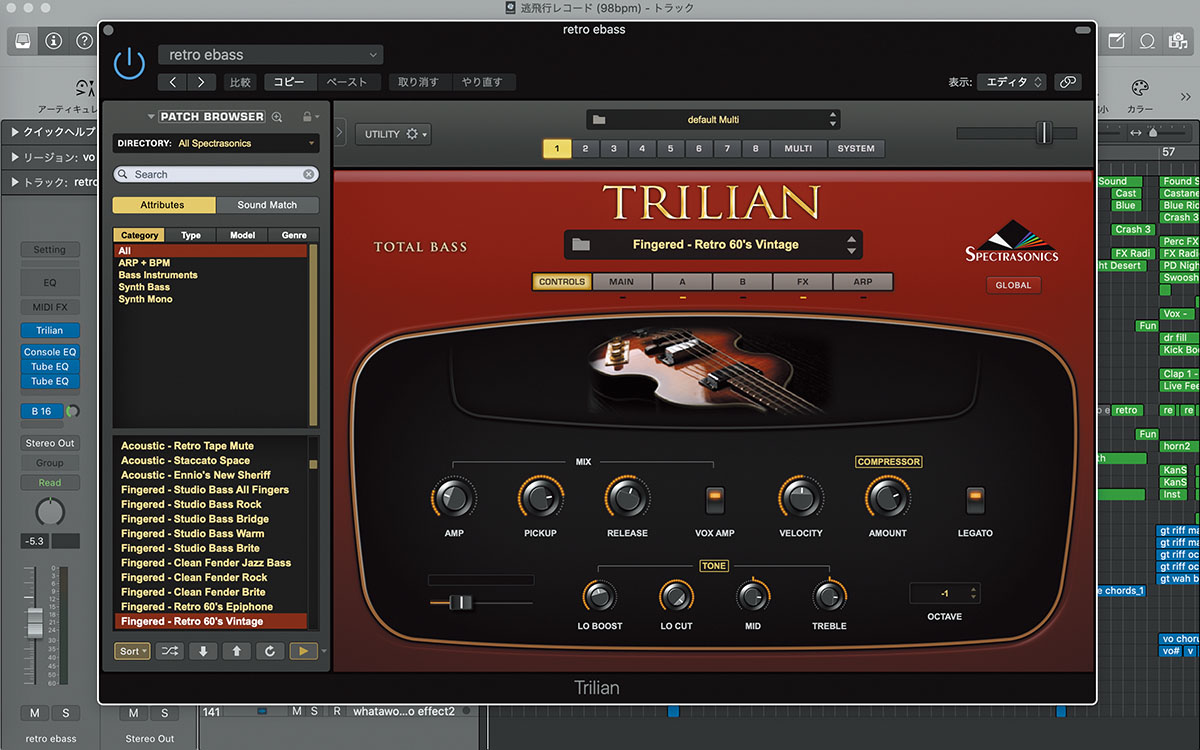
Task: Select the Sound Match mode in browser
Action: click(267, 205)
